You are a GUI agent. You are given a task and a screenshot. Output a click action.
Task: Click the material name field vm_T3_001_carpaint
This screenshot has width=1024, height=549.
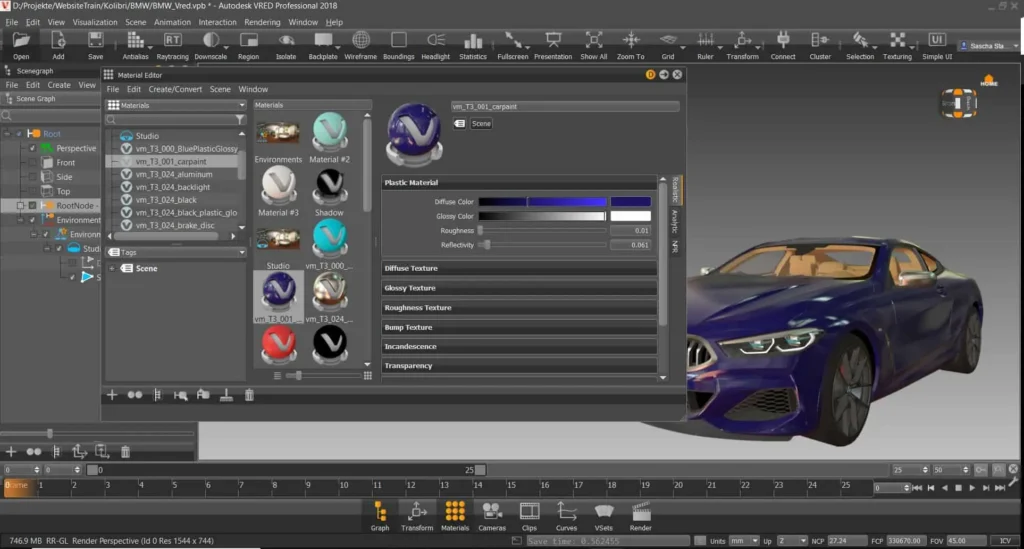565,106
